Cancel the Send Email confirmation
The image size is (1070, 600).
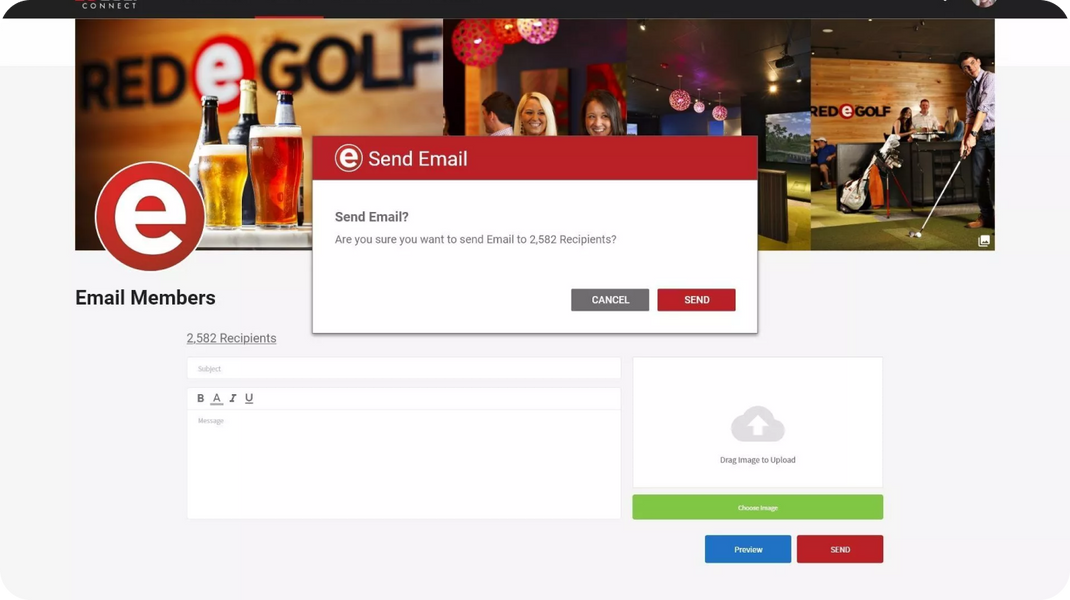click(x=610, y=299)
